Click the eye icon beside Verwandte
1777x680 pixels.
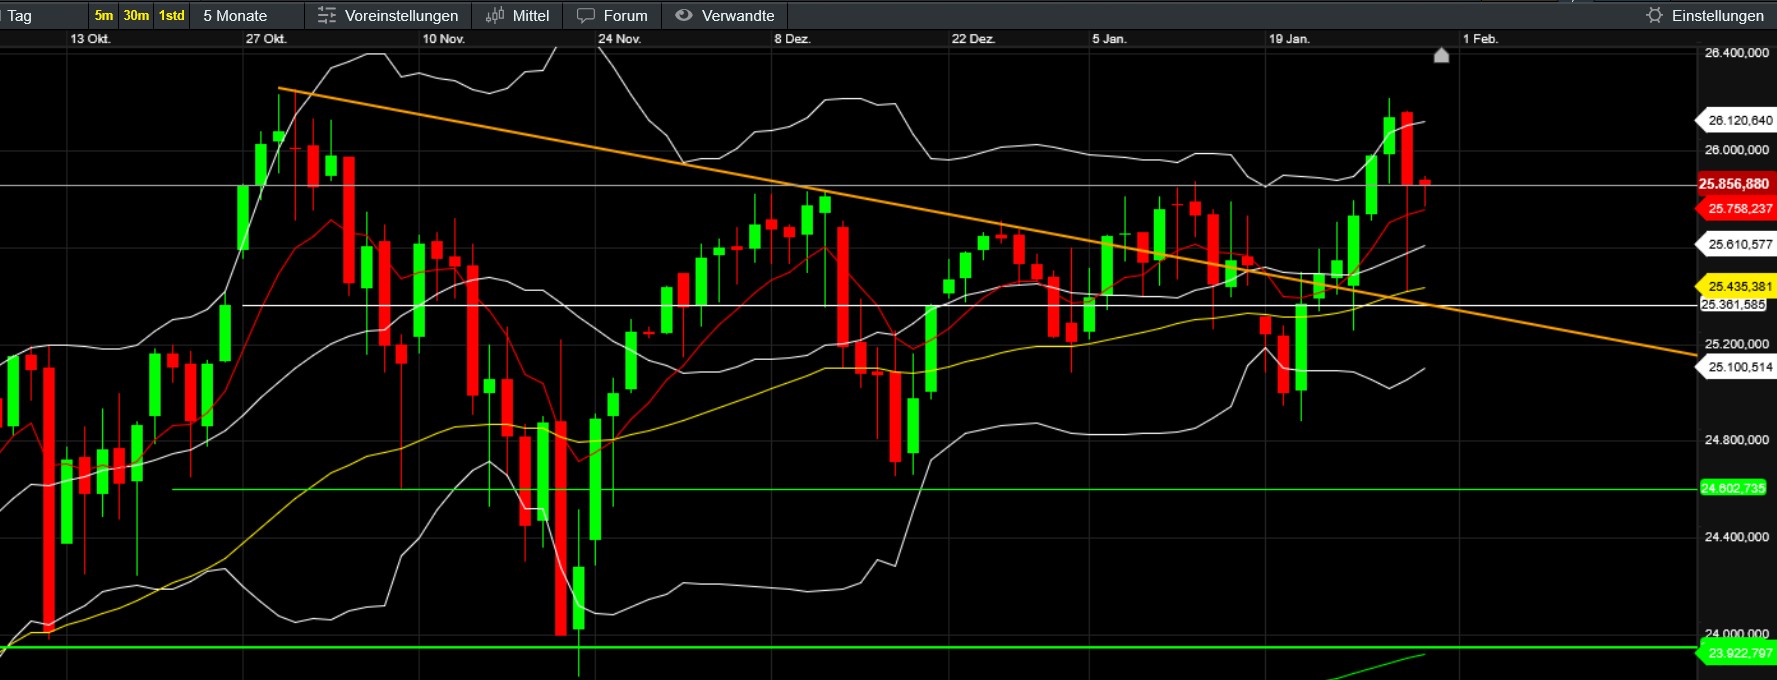pos(684,15)
